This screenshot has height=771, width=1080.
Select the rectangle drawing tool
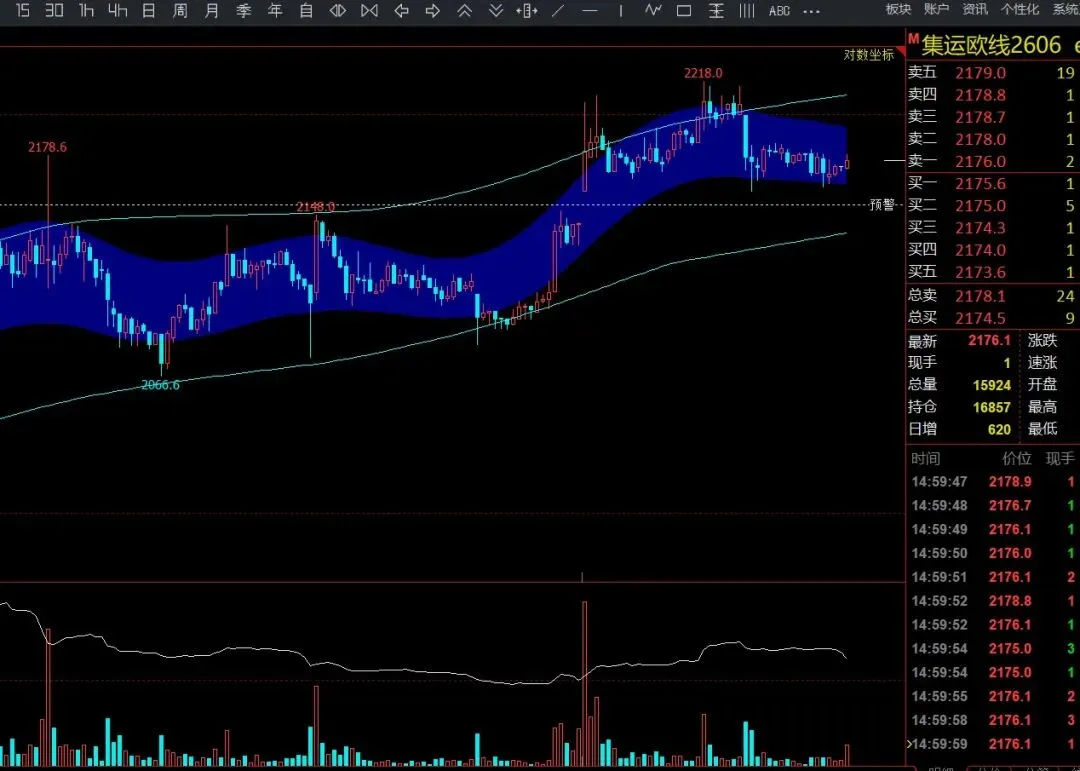click(684, 11)
